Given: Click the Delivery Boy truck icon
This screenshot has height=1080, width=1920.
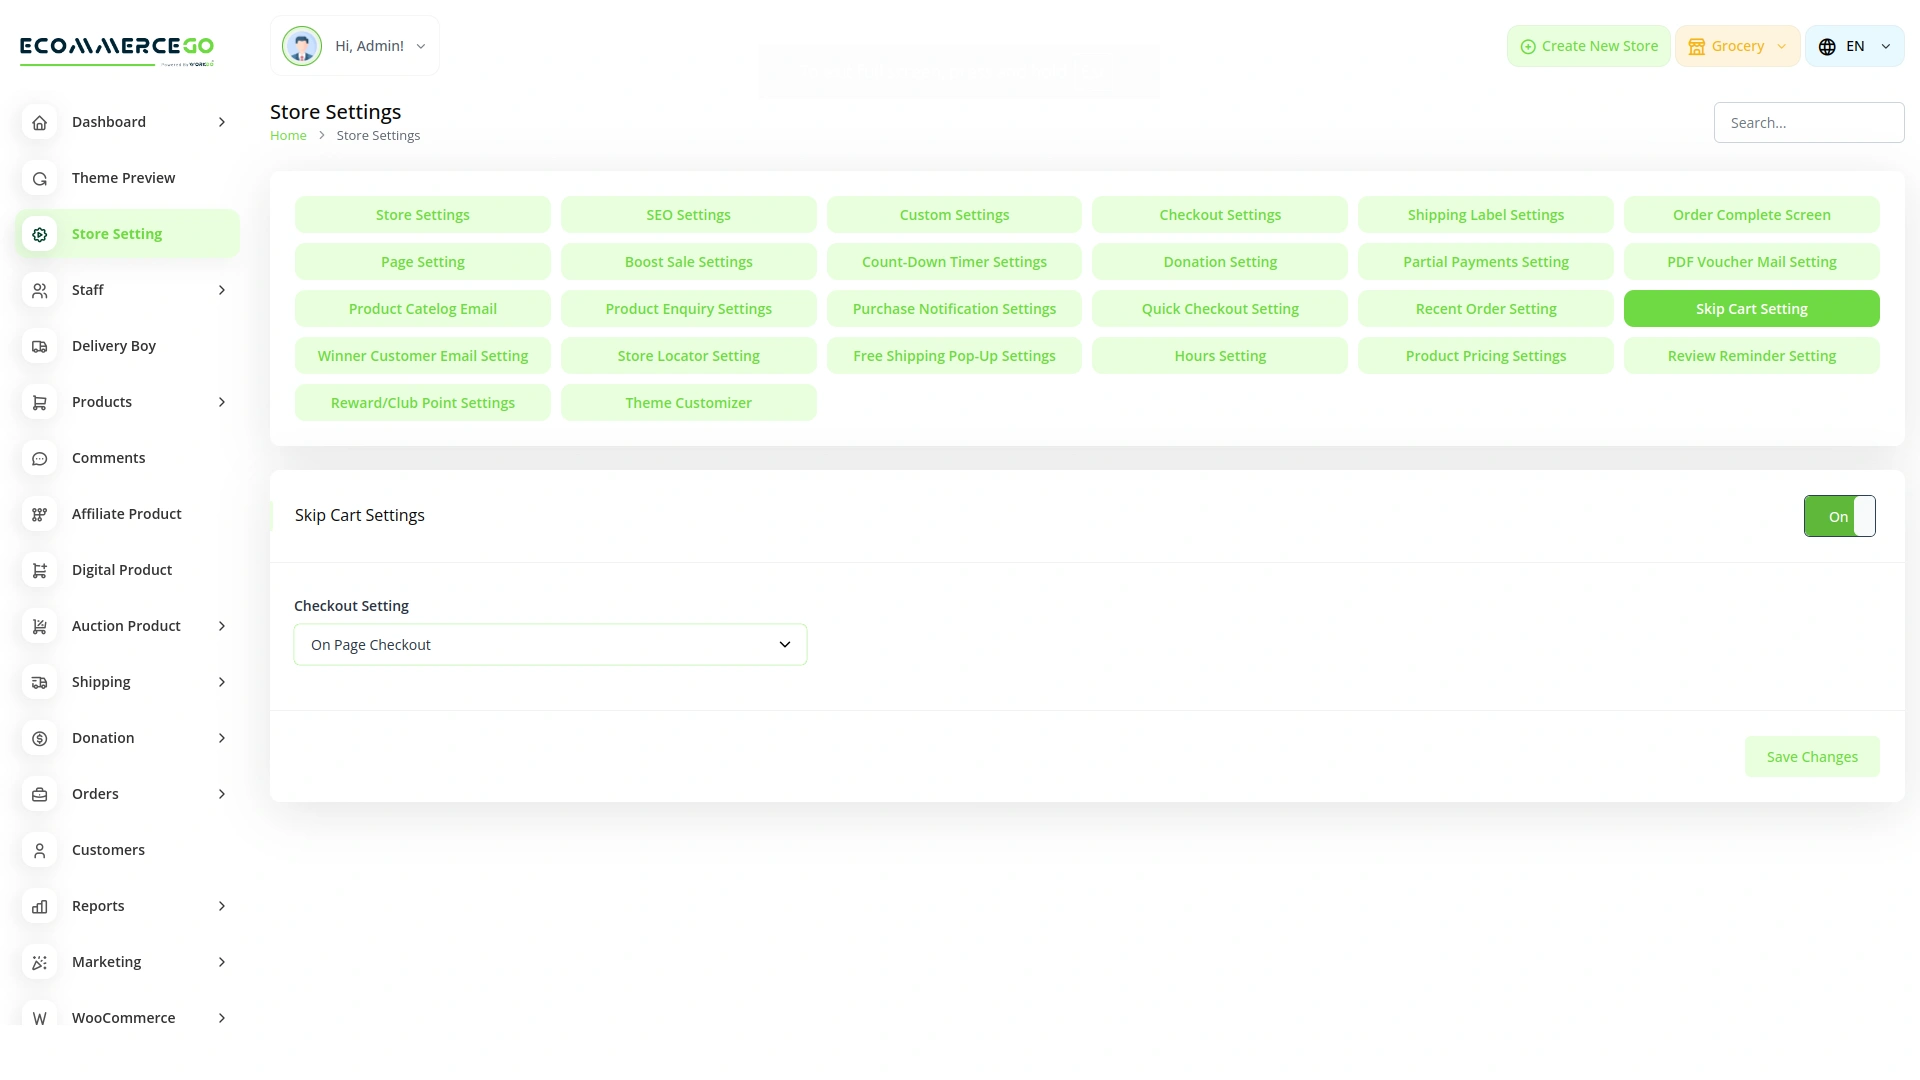Looking at the screenshot, I should coord(40,346).
